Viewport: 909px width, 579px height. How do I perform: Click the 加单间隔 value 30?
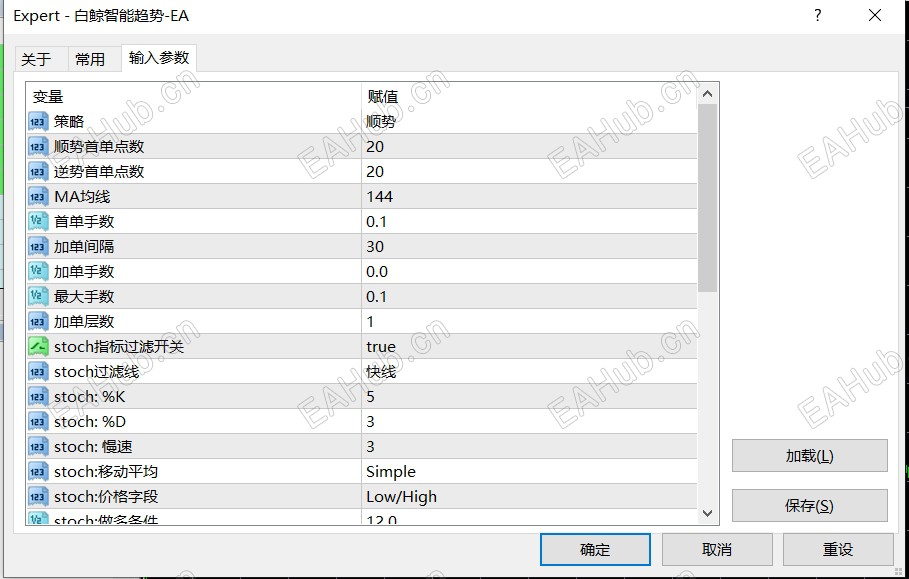pyautogui.click(x=375, y=246)
